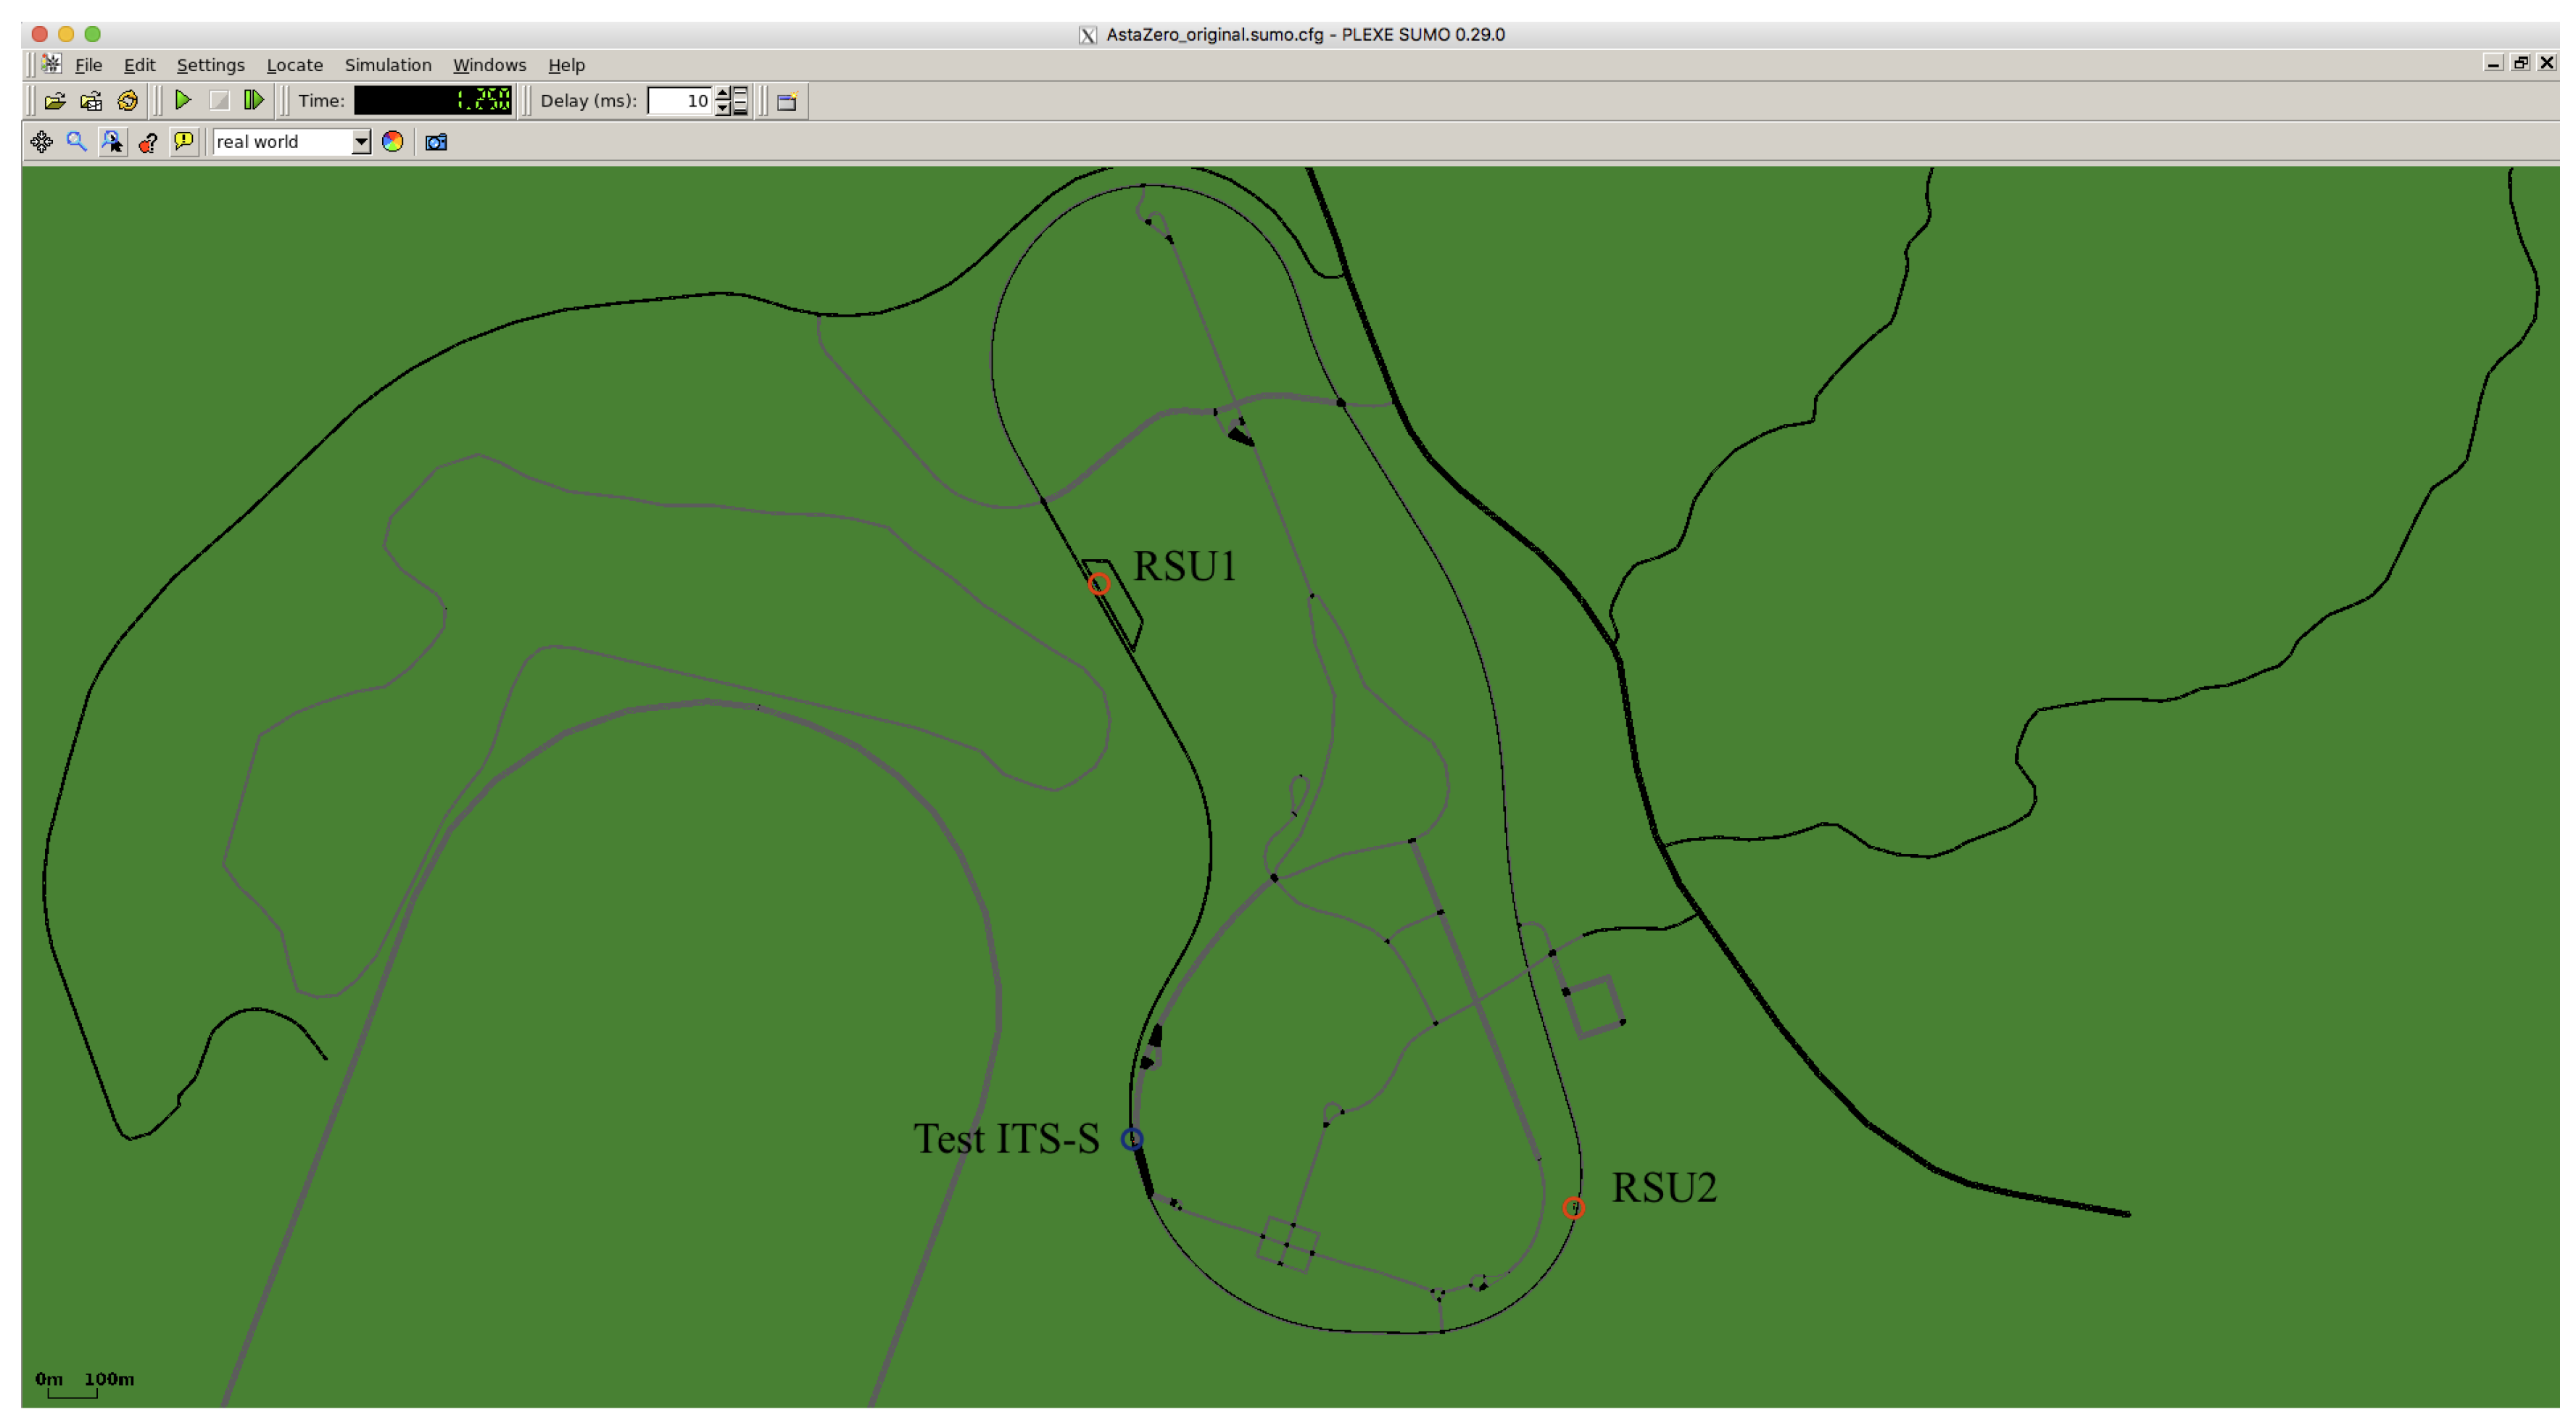
Task: Click the recenter view icon
Action: click(41, 143)
